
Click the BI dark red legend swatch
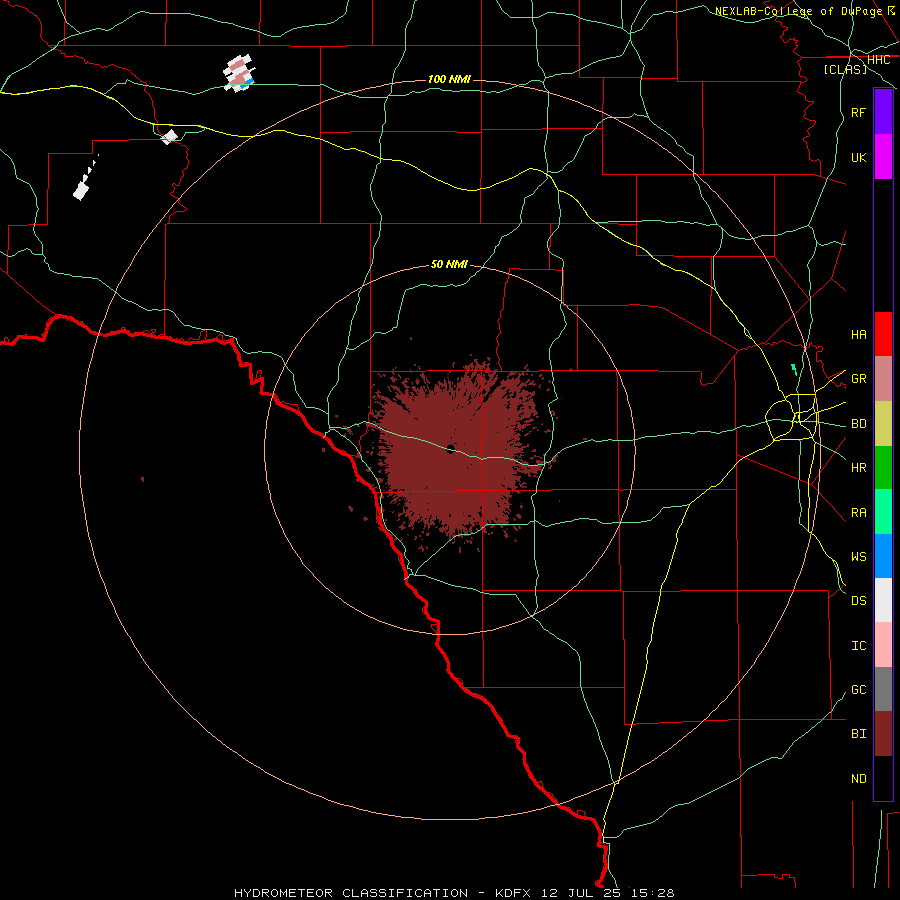point(883,734)
